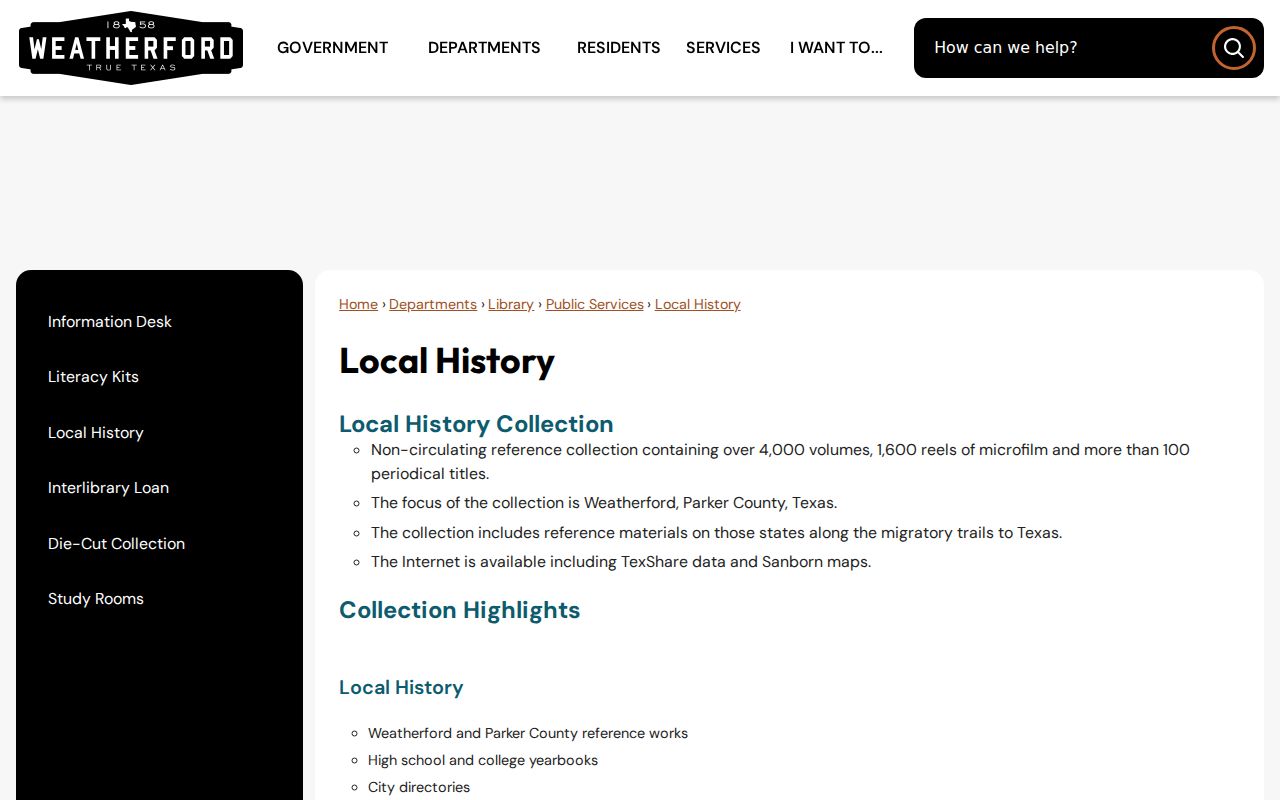Screen dimensions: 1280x800
Task: Follow the Library breadcrumb link
Action: (511, 304)
